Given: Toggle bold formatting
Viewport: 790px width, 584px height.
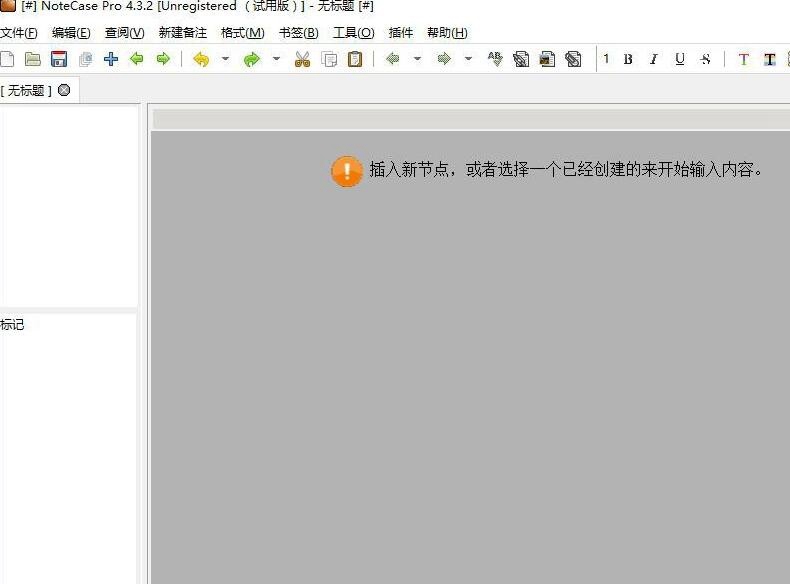Looking at the screenshot, I should (x=628, y=59).
